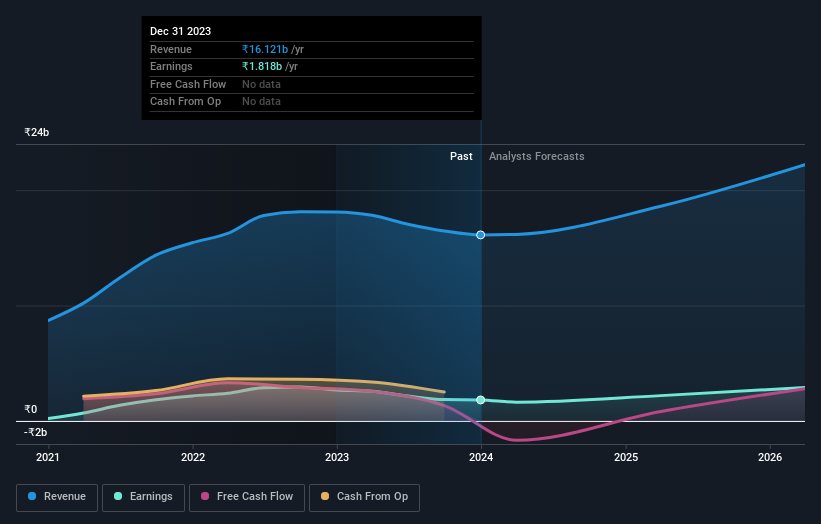Click the 2022 x-axis label
Screen dimensions: 821x524
coord(193,458)
